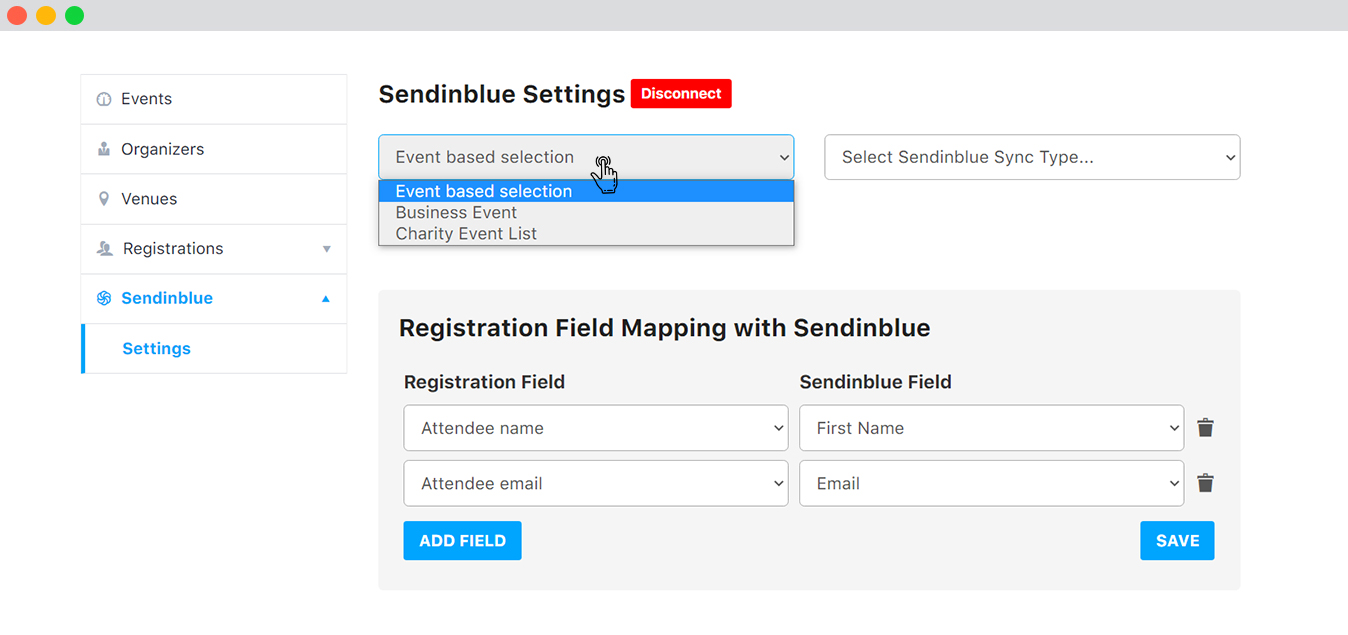
Task: Click the Organizers person icon
Action: 103,149
